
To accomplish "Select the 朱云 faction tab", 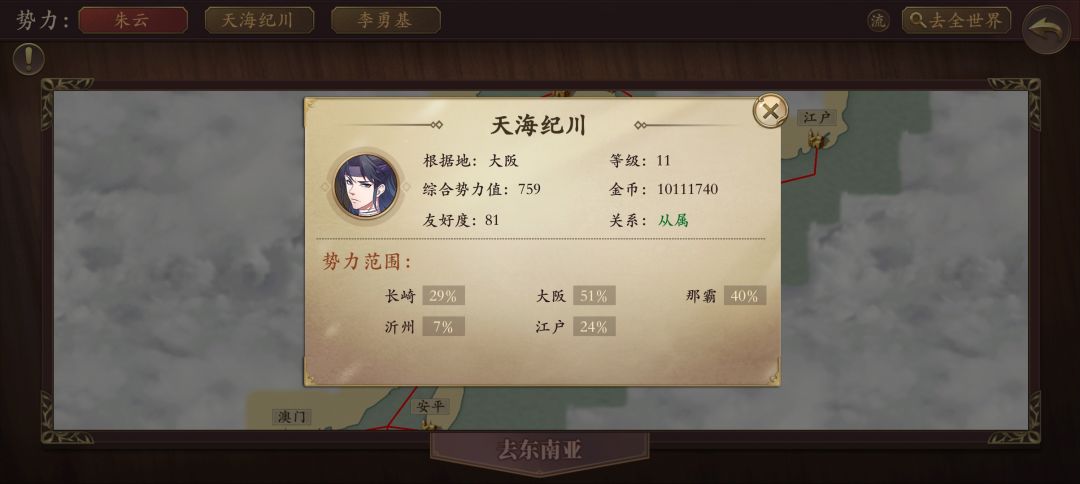I will tap(133, 21).
